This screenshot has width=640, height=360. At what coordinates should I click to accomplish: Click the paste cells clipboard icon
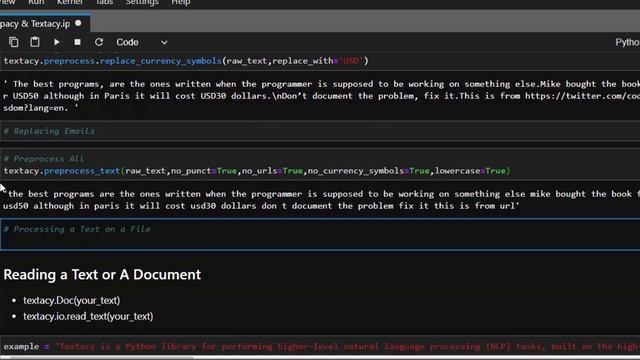35,42
